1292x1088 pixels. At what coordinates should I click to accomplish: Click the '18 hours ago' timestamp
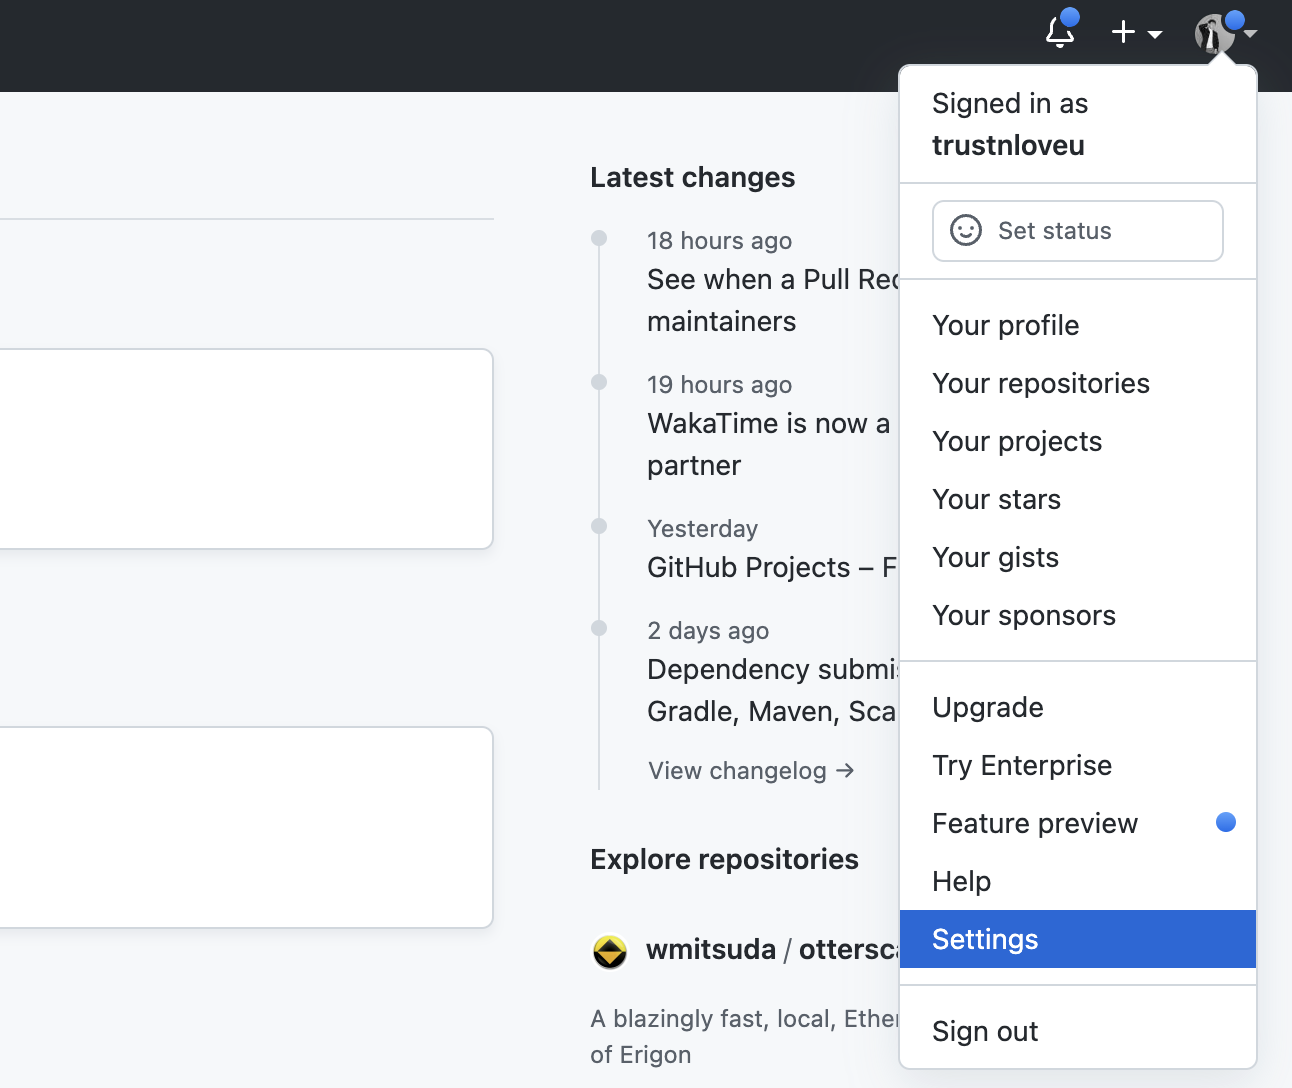(719, 241)
